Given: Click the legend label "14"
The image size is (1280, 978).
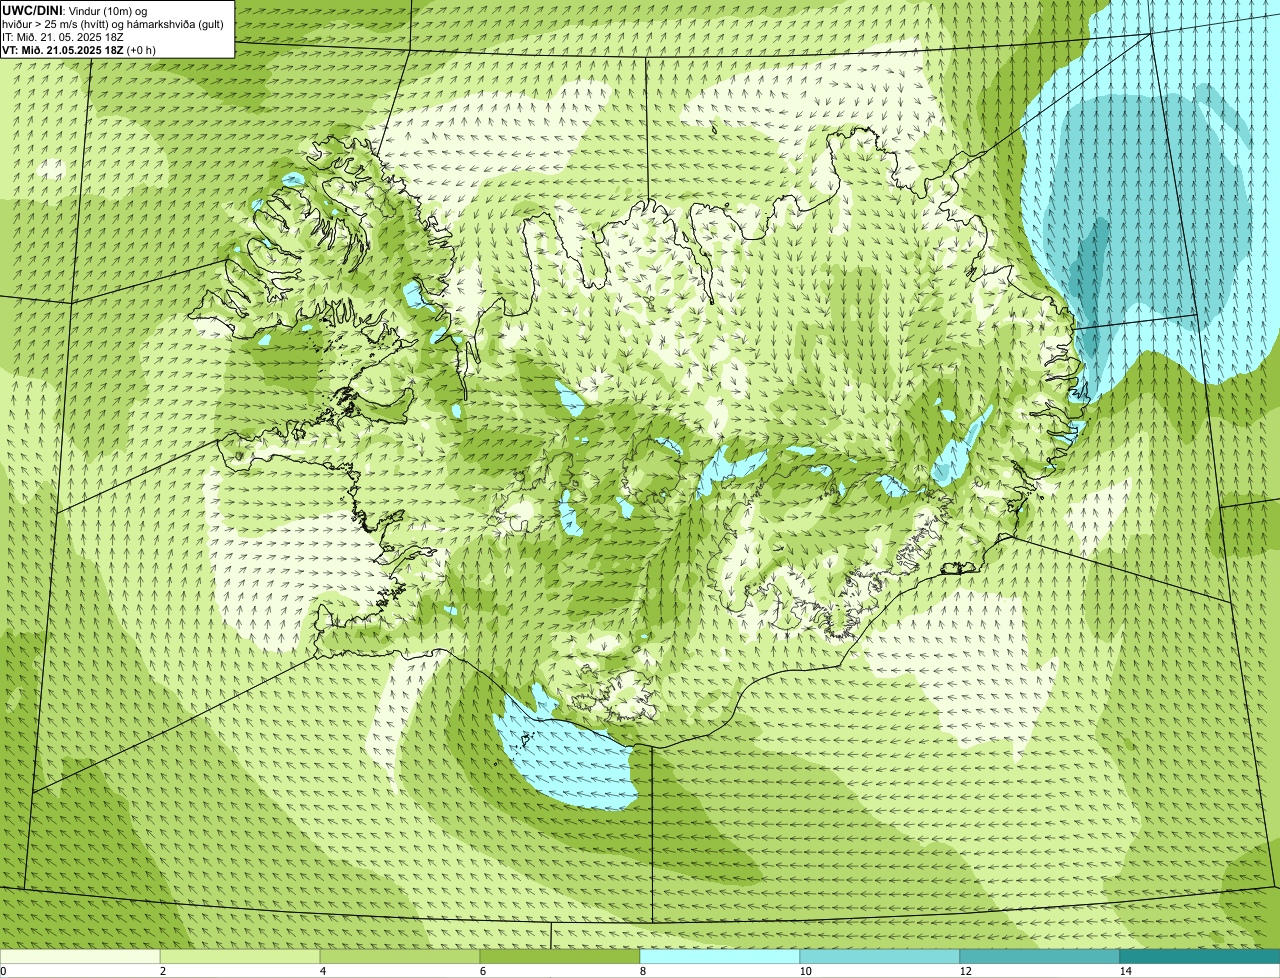Looking at the screenshot, I should [x=1125, y=971].
